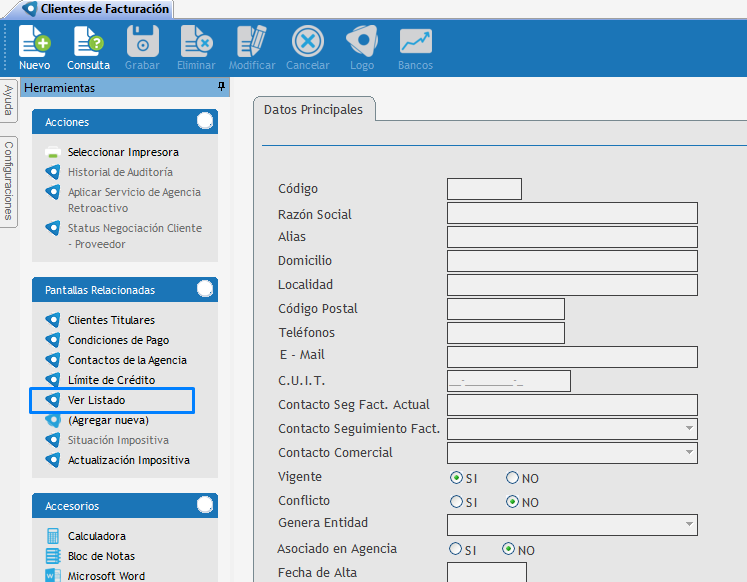
Task: Switch to Datos Principales tab
Action: (313, 109)
